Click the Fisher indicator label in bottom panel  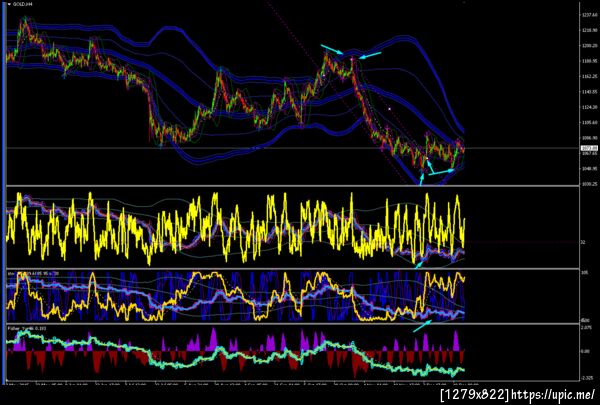click(26, 328)
